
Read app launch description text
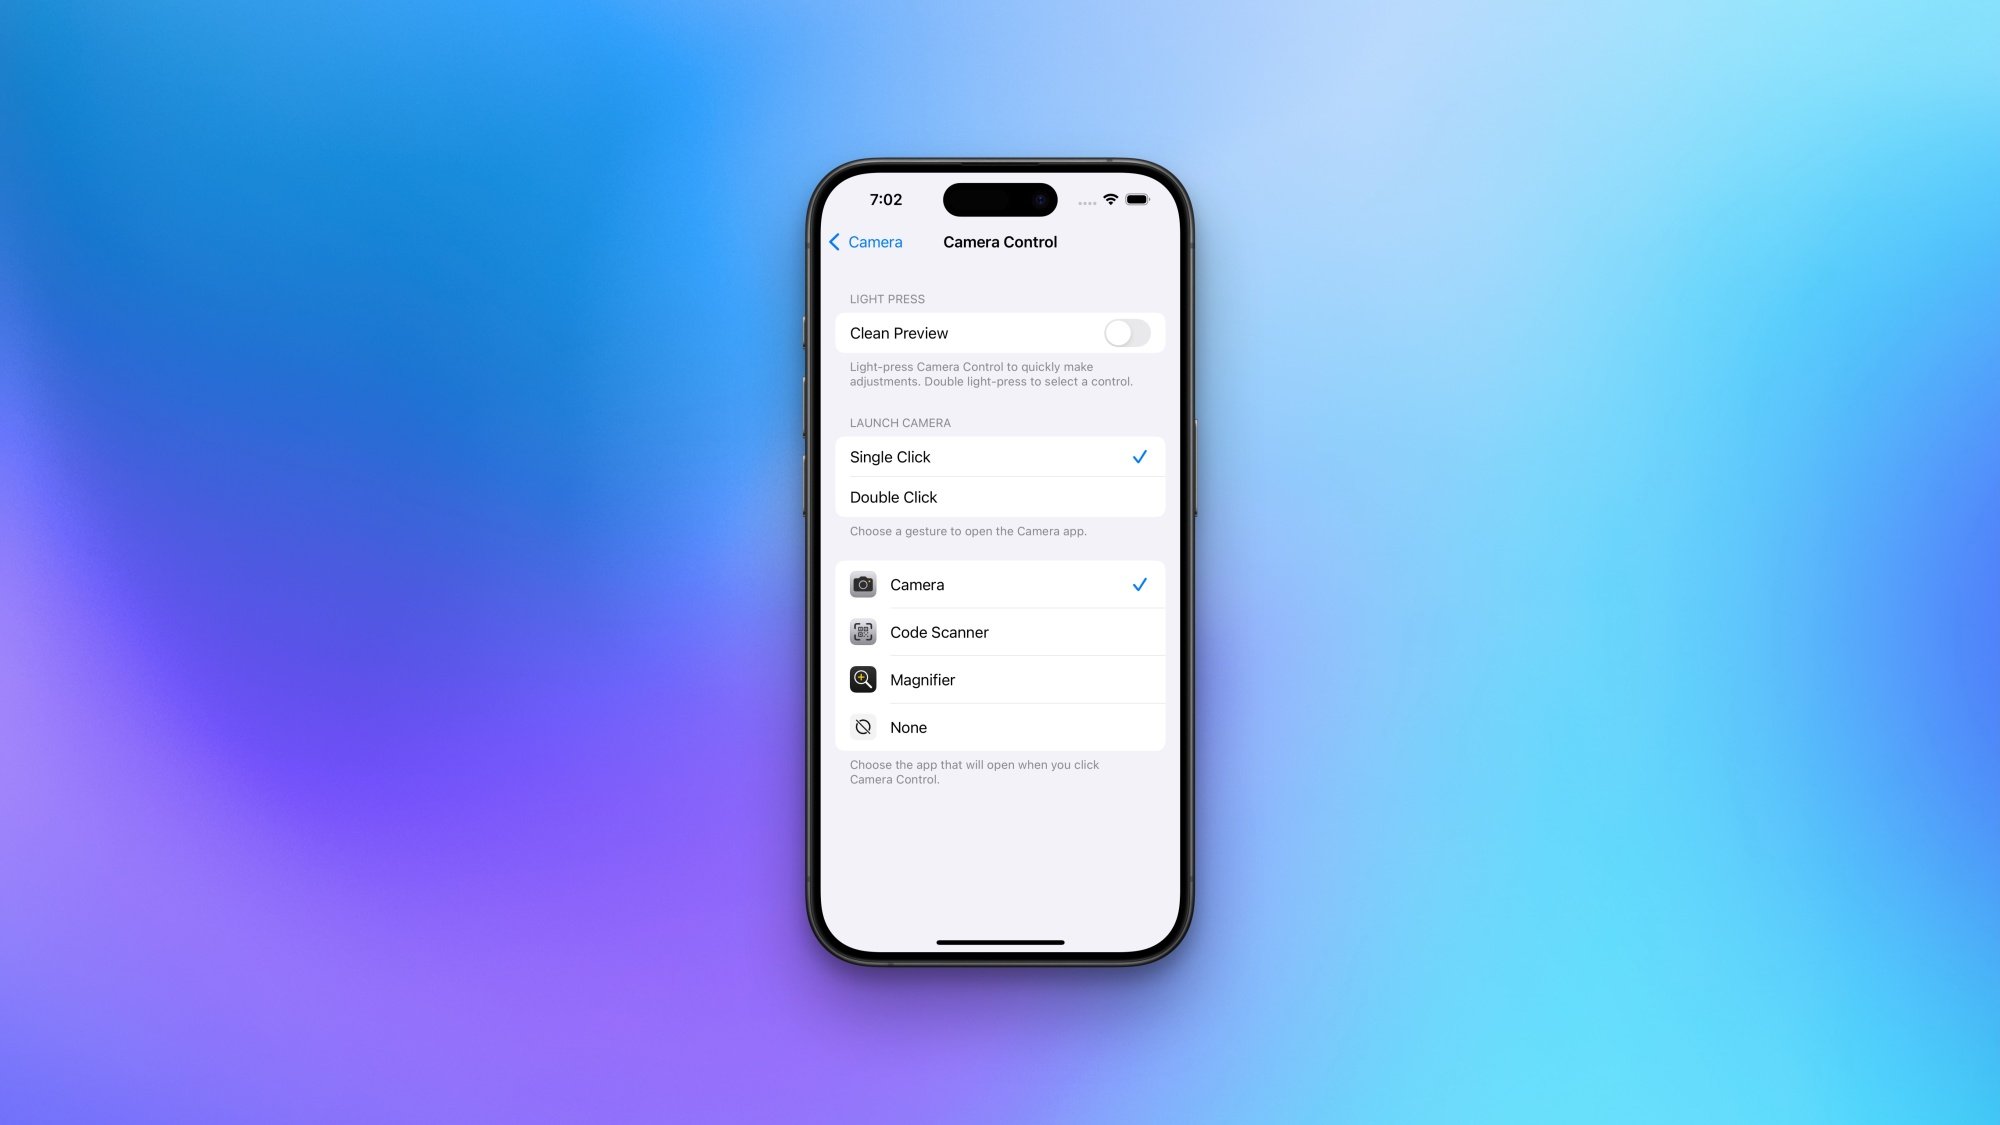click(974, 772)
